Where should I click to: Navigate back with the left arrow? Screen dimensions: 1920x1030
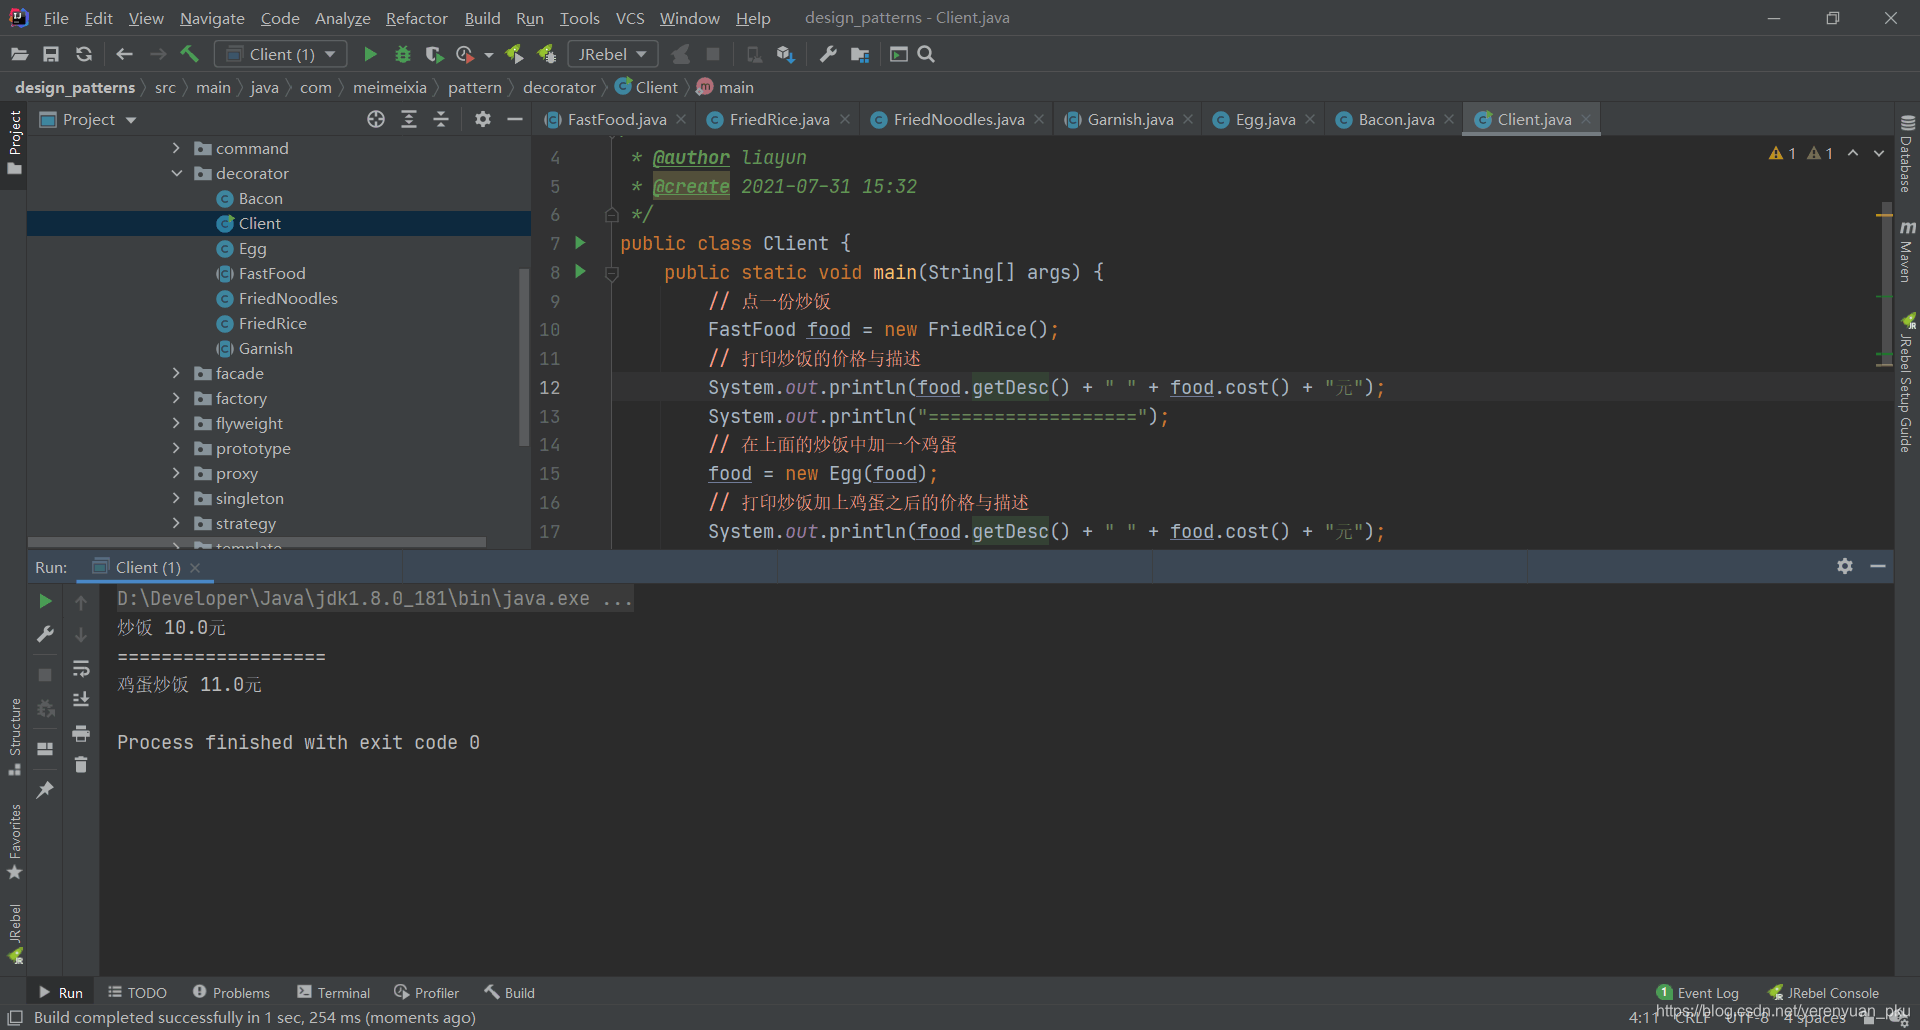125,54
